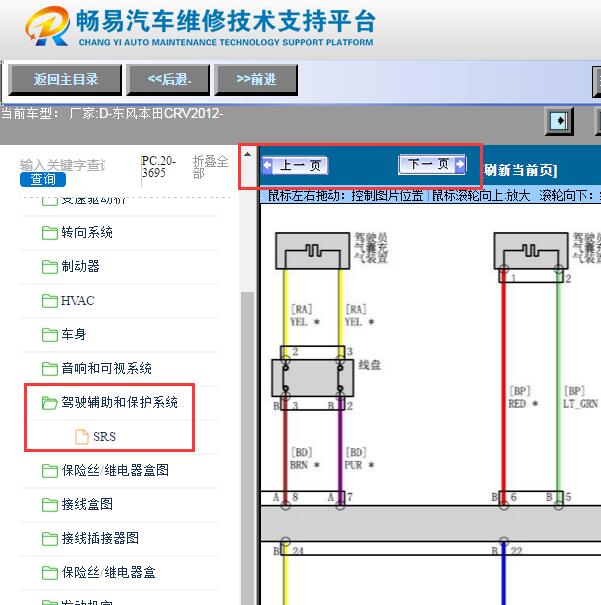Click the 车身 folder icon
601x605 pixels.
(x=50, y=335)
